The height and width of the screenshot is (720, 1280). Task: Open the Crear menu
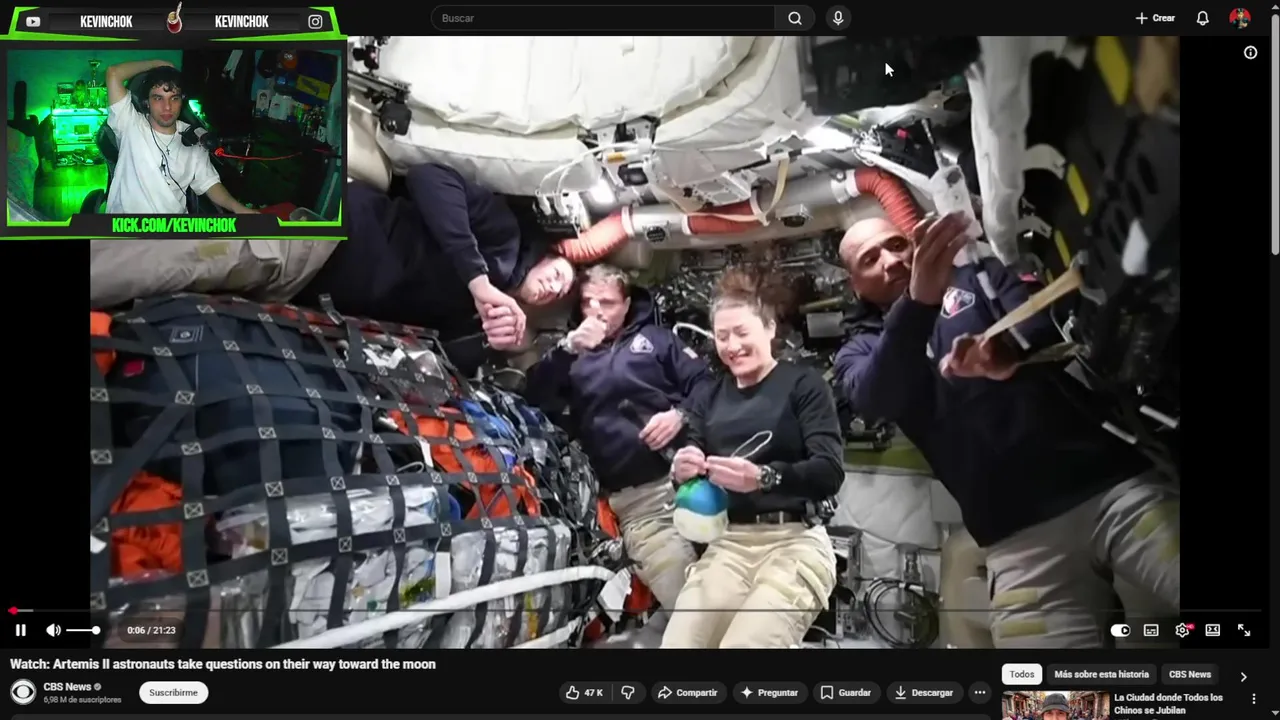[x=1155, y=18]
